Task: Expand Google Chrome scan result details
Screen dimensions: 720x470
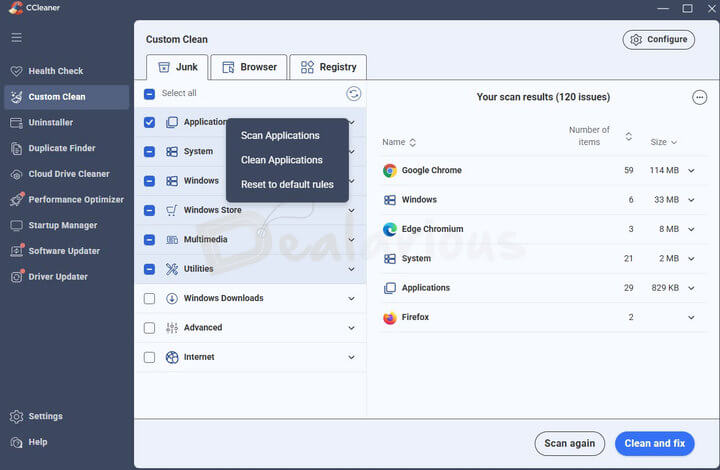Action: (x=691, y=171)
